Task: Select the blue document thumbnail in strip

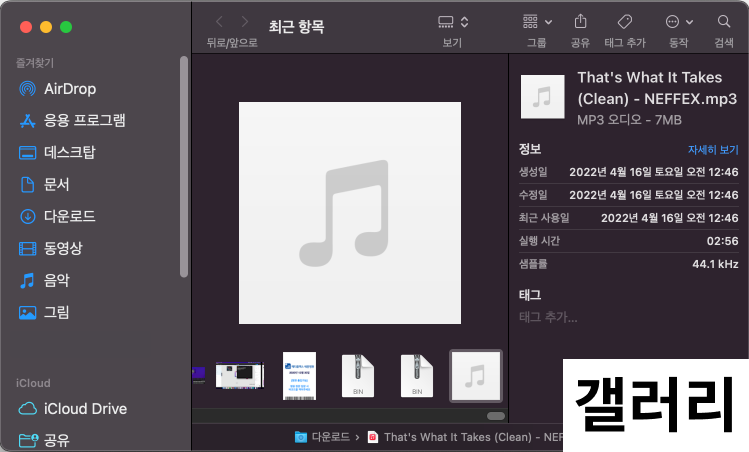Action: pyautogui.click(x=300, y=376)
